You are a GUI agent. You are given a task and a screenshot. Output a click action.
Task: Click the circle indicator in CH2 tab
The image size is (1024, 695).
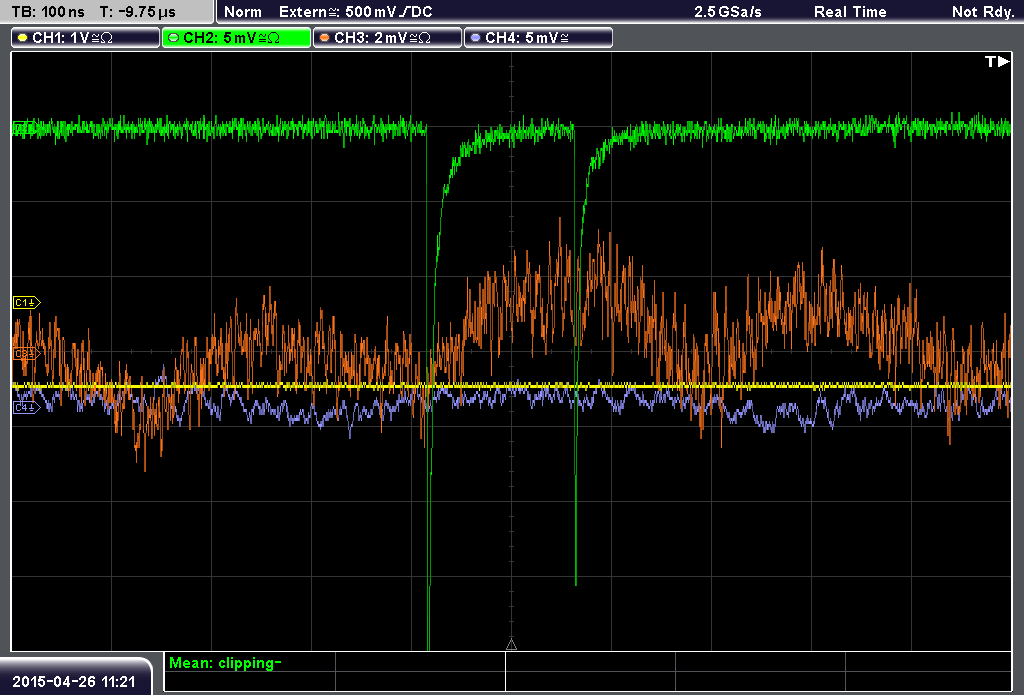(174, 38)
